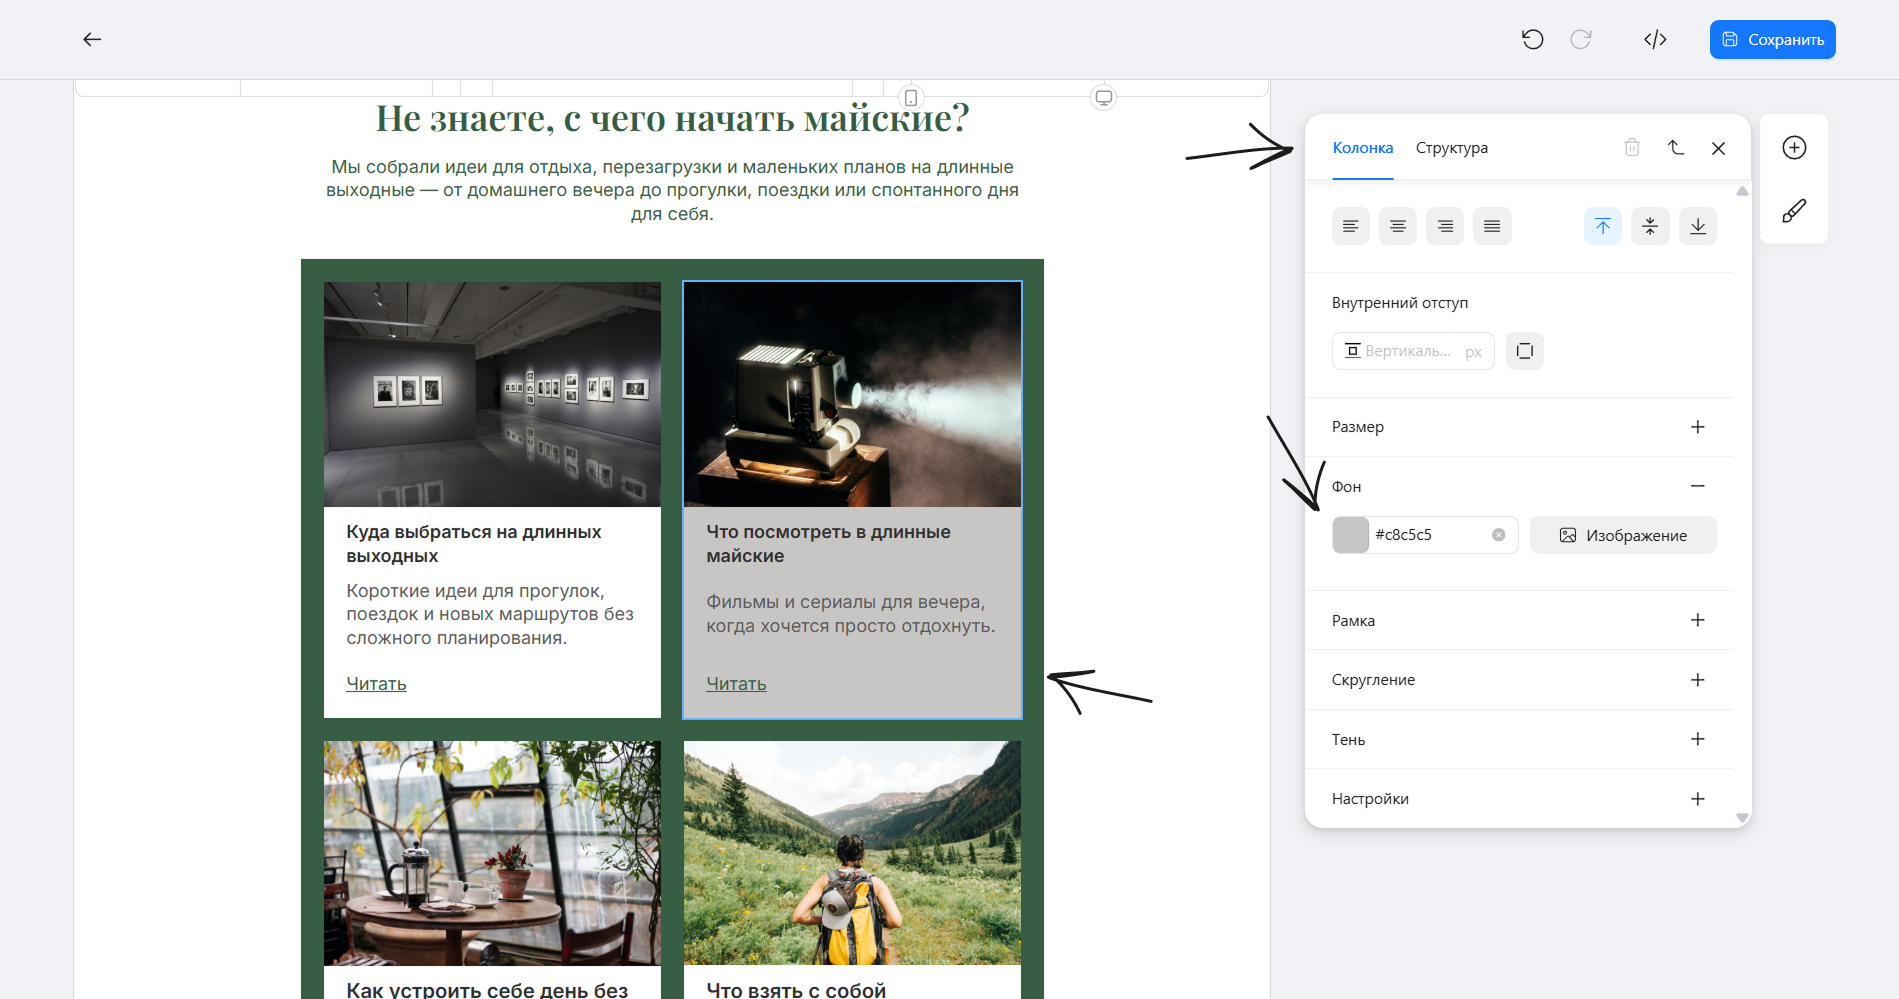Go back with the left arrow

point(92,39)
